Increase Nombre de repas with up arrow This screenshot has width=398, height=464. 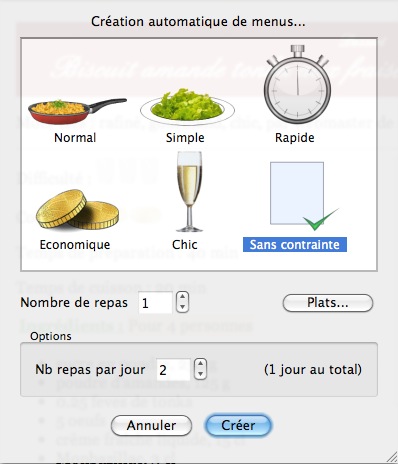[182, 297]
